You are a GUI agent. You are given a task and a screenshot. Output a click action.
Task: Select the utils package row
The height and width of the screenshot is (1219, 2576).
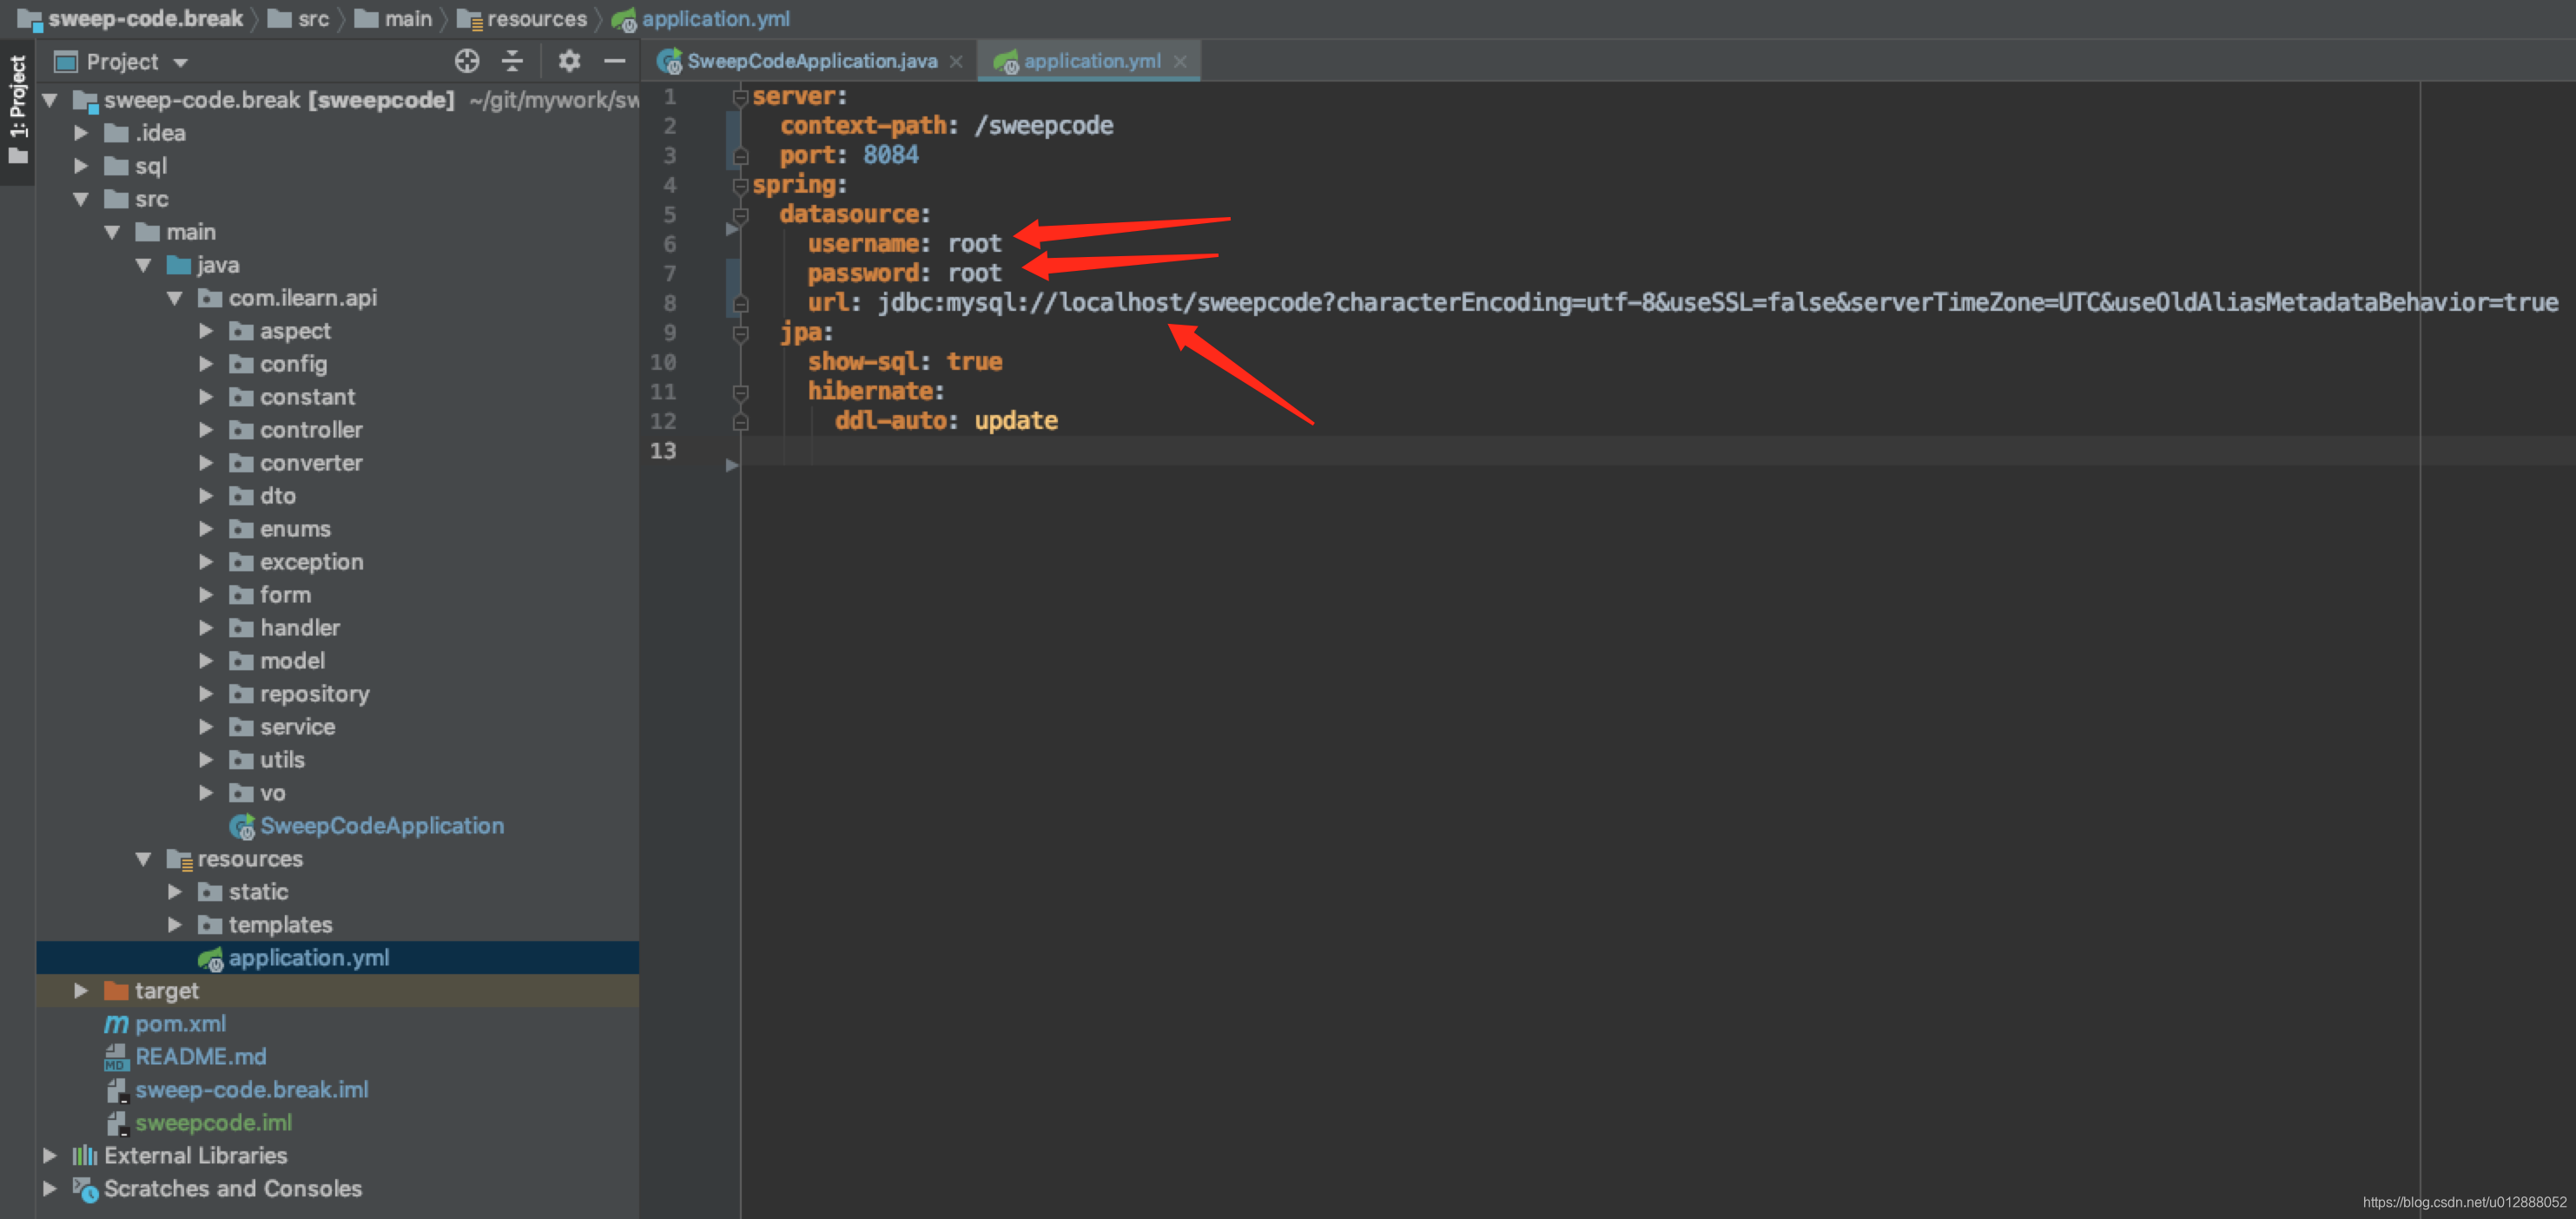point(337,760)
